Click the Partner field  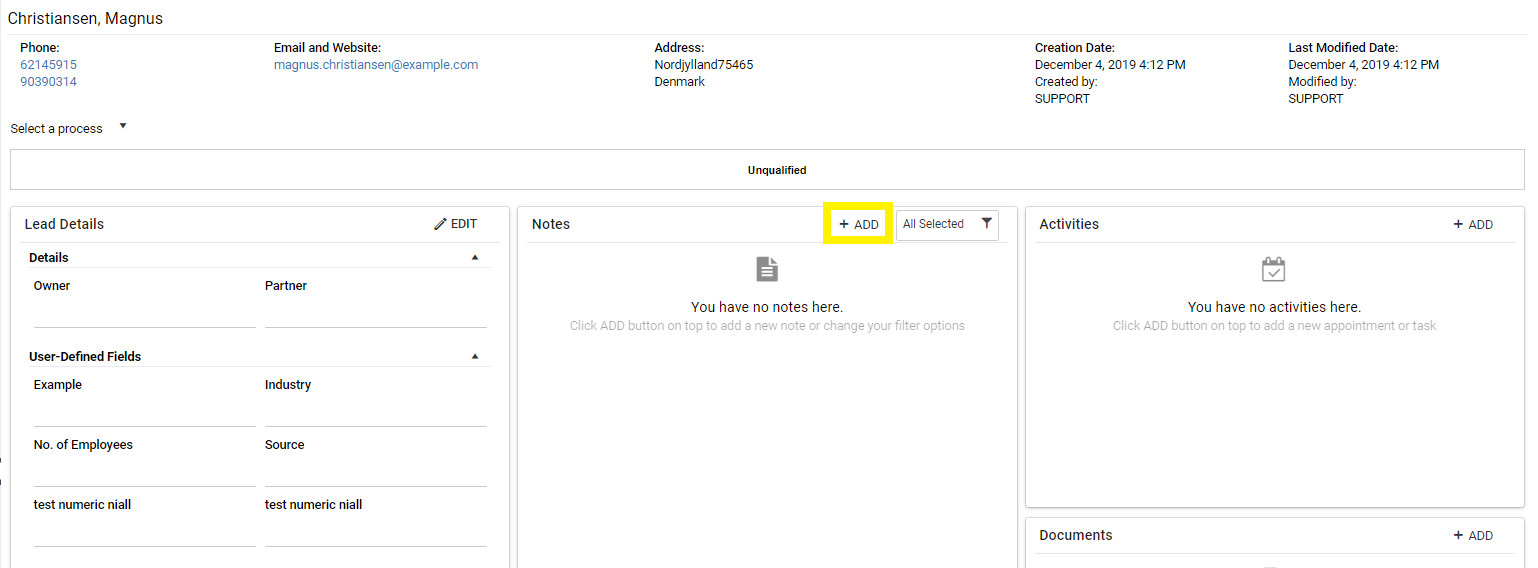point(375,314)
